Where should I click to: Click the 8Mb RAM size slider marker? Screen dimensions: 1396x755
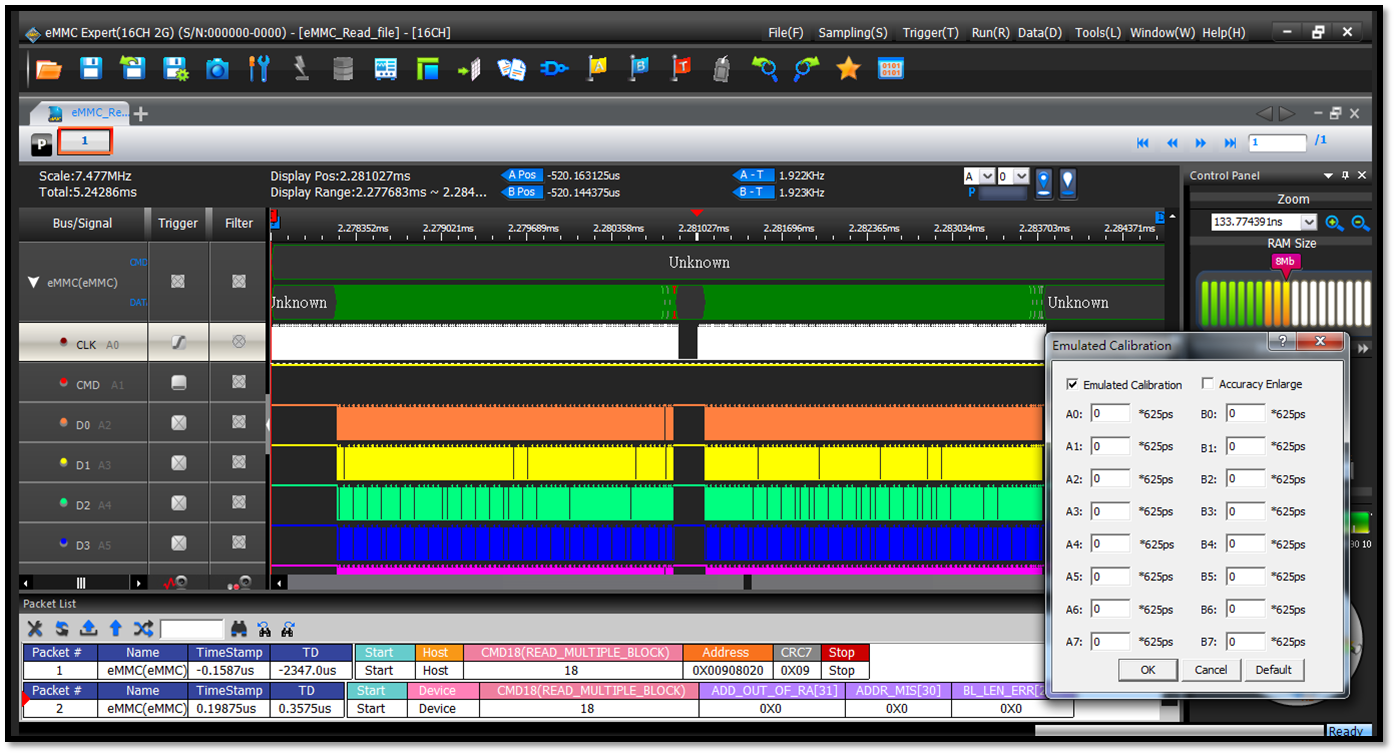pyautogui.click(x=1284, y=262)
